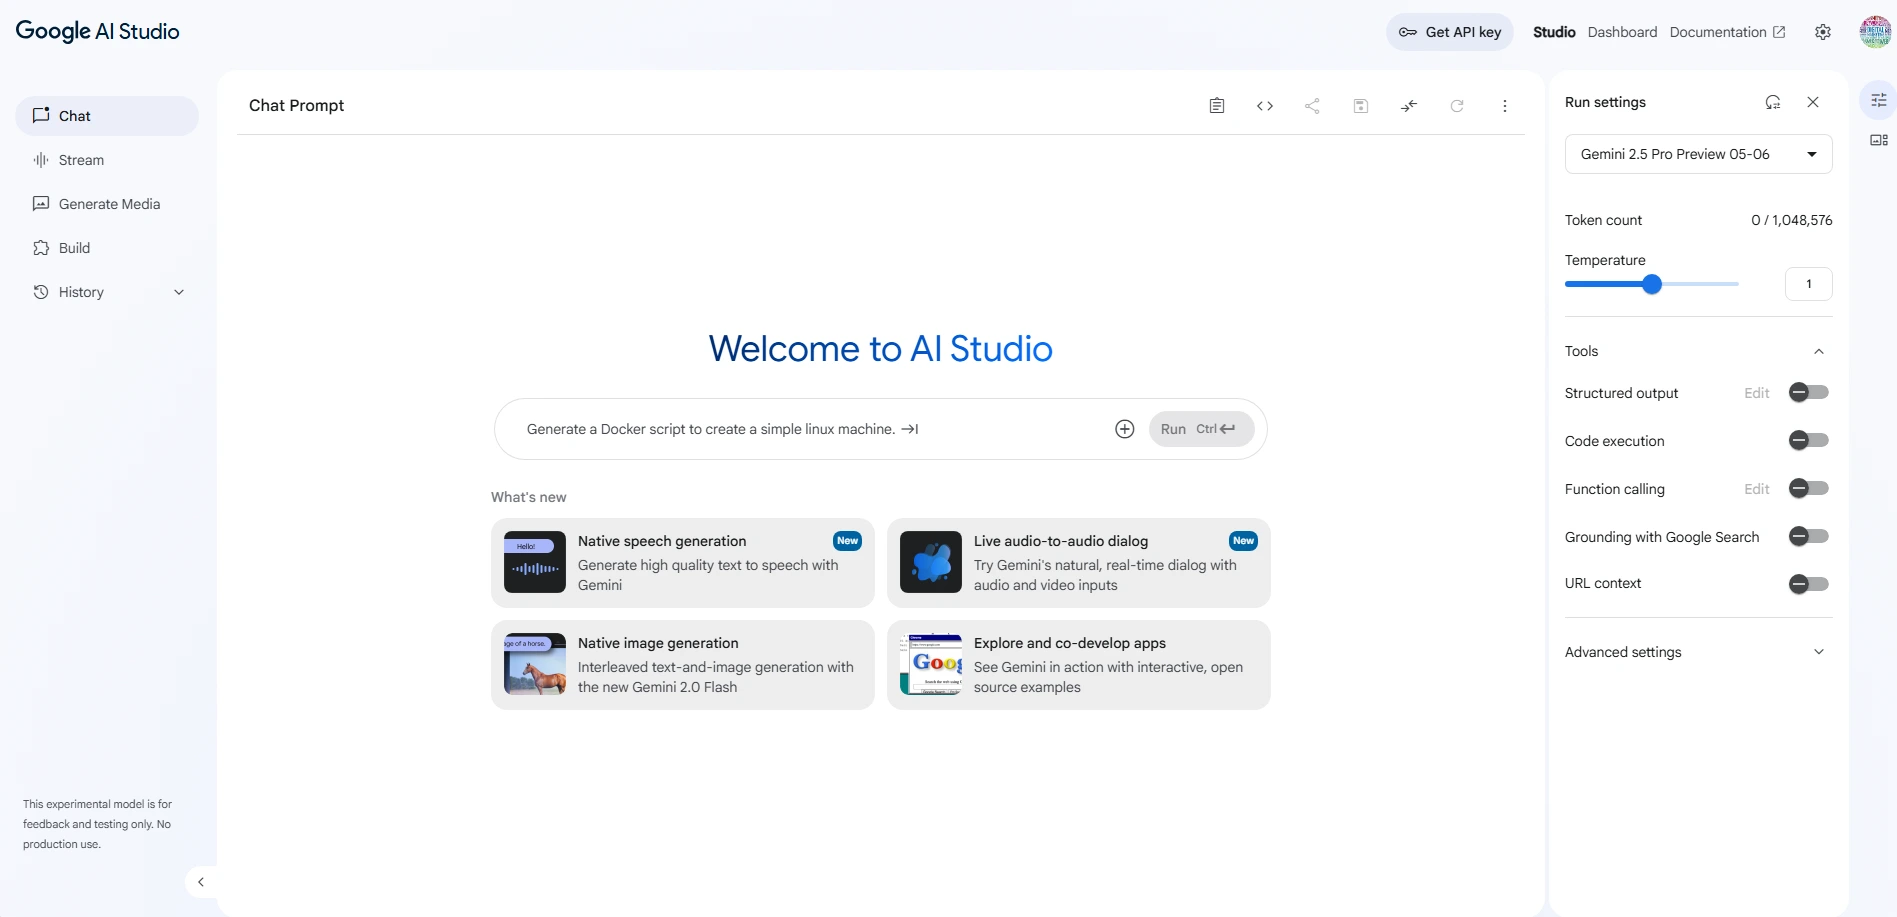Click the Native speech generation thumbnail
This screenshot has width=1897, height=917.
[535, 562]
